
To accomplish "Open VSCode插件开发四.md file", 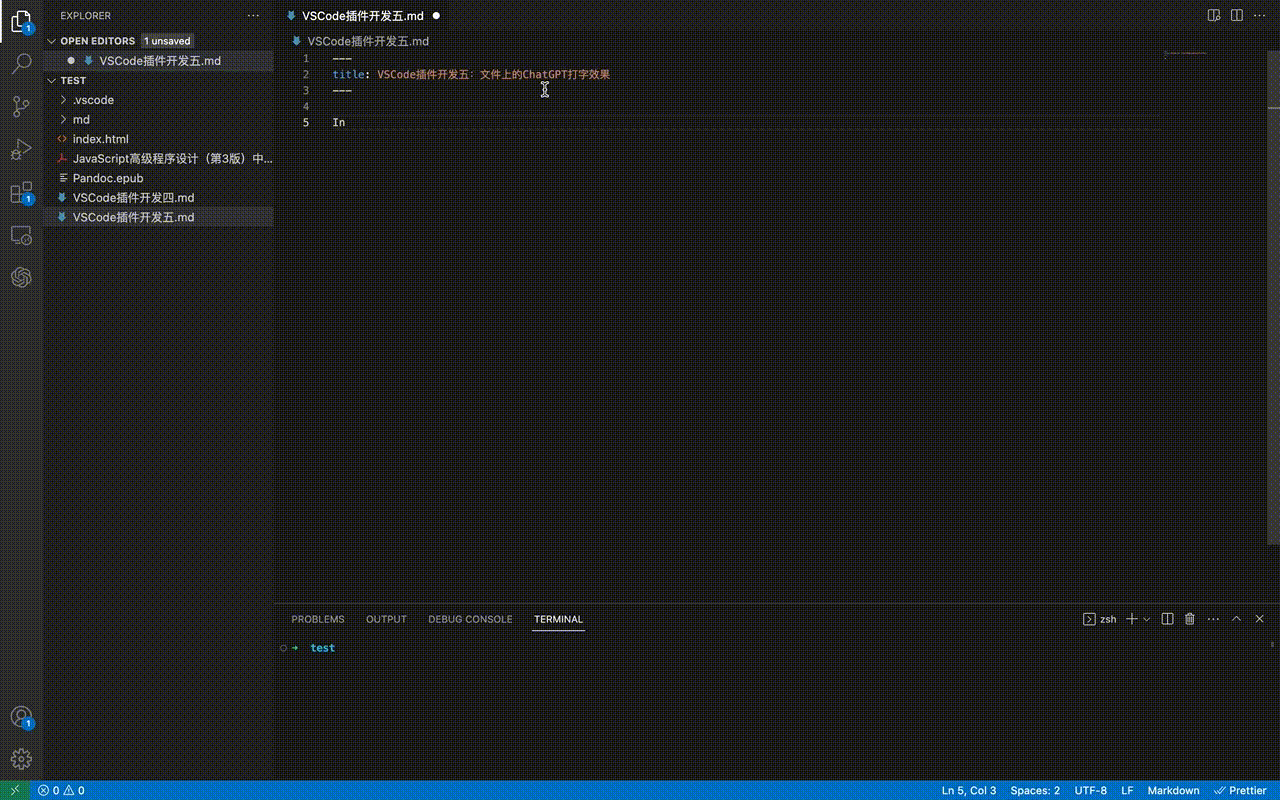I will point(158,197).
